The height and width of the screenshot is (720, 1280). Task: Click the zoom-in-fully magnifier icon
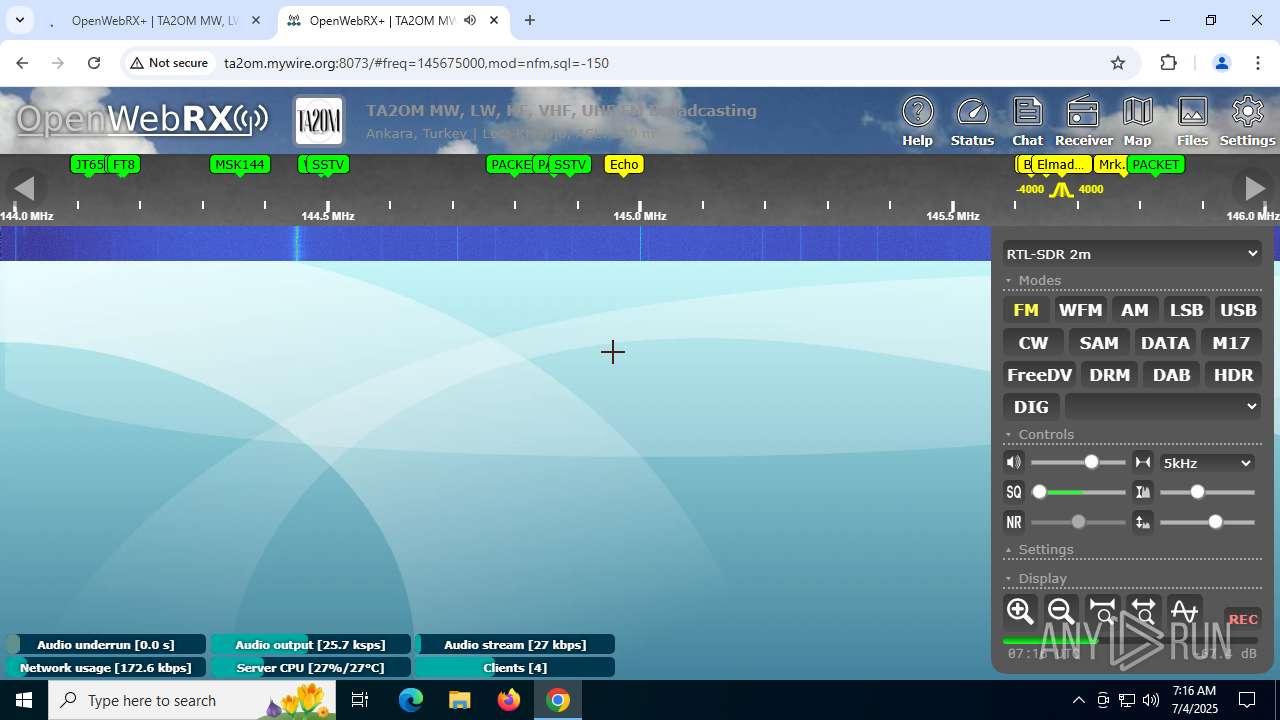pos(1102,611)
